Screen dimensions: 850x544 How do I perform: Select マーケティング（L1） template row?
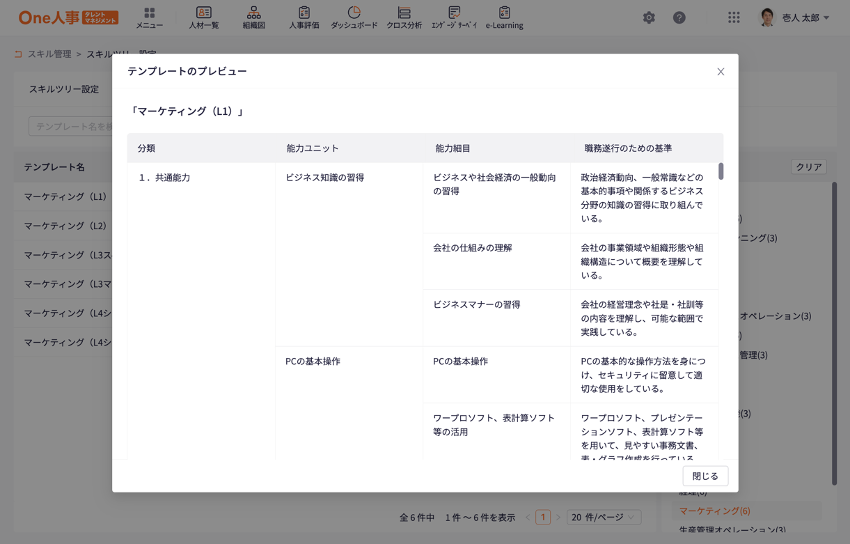tap(65, 197)
